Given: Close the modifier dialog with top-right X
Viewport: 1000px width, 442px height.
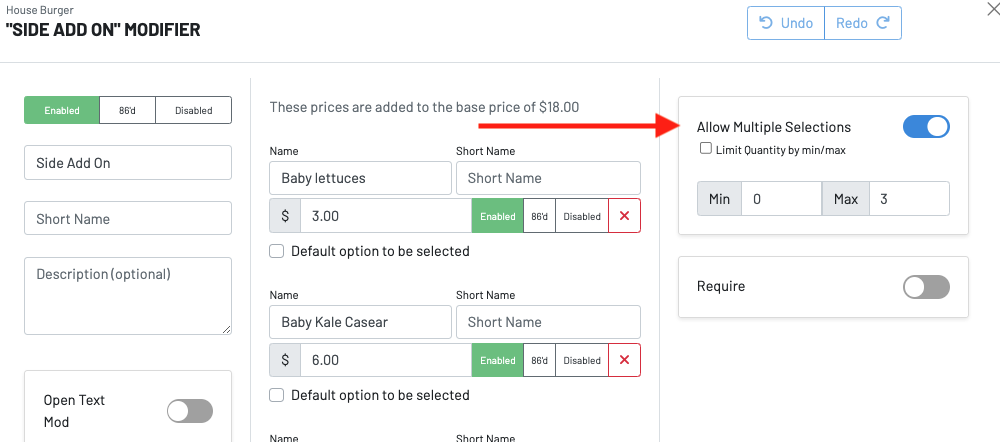Looking at the screenshot, I should click(992, 10).
